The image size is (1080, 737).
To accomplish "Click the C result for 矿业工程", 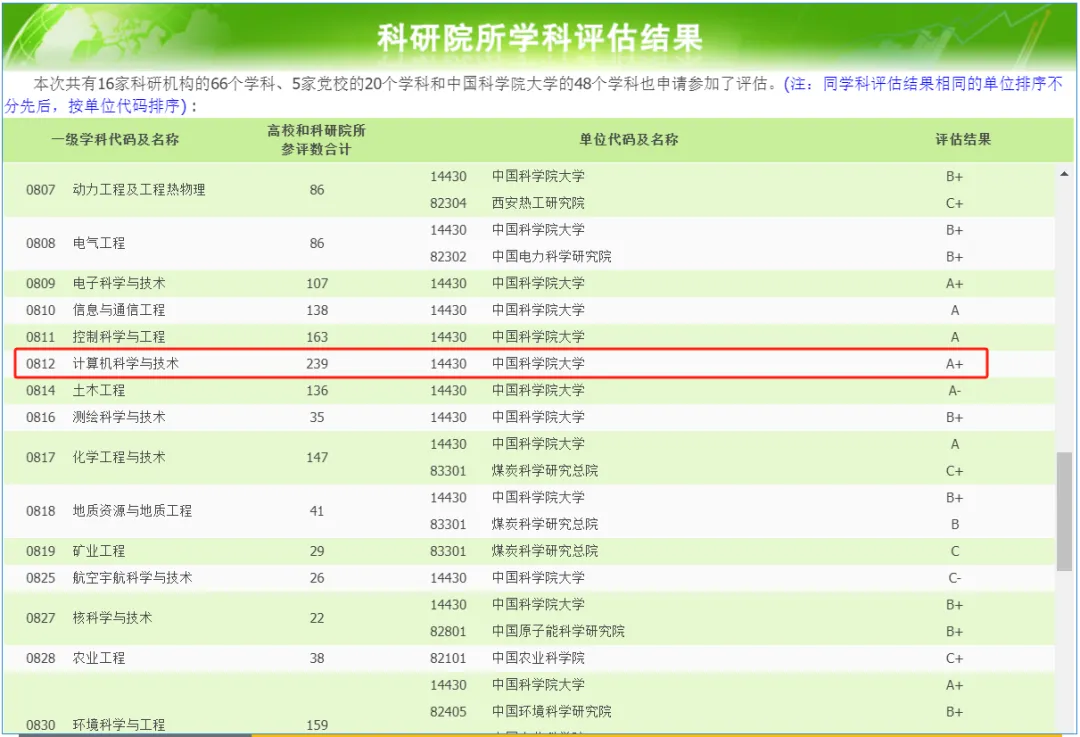I will point(955,551).
